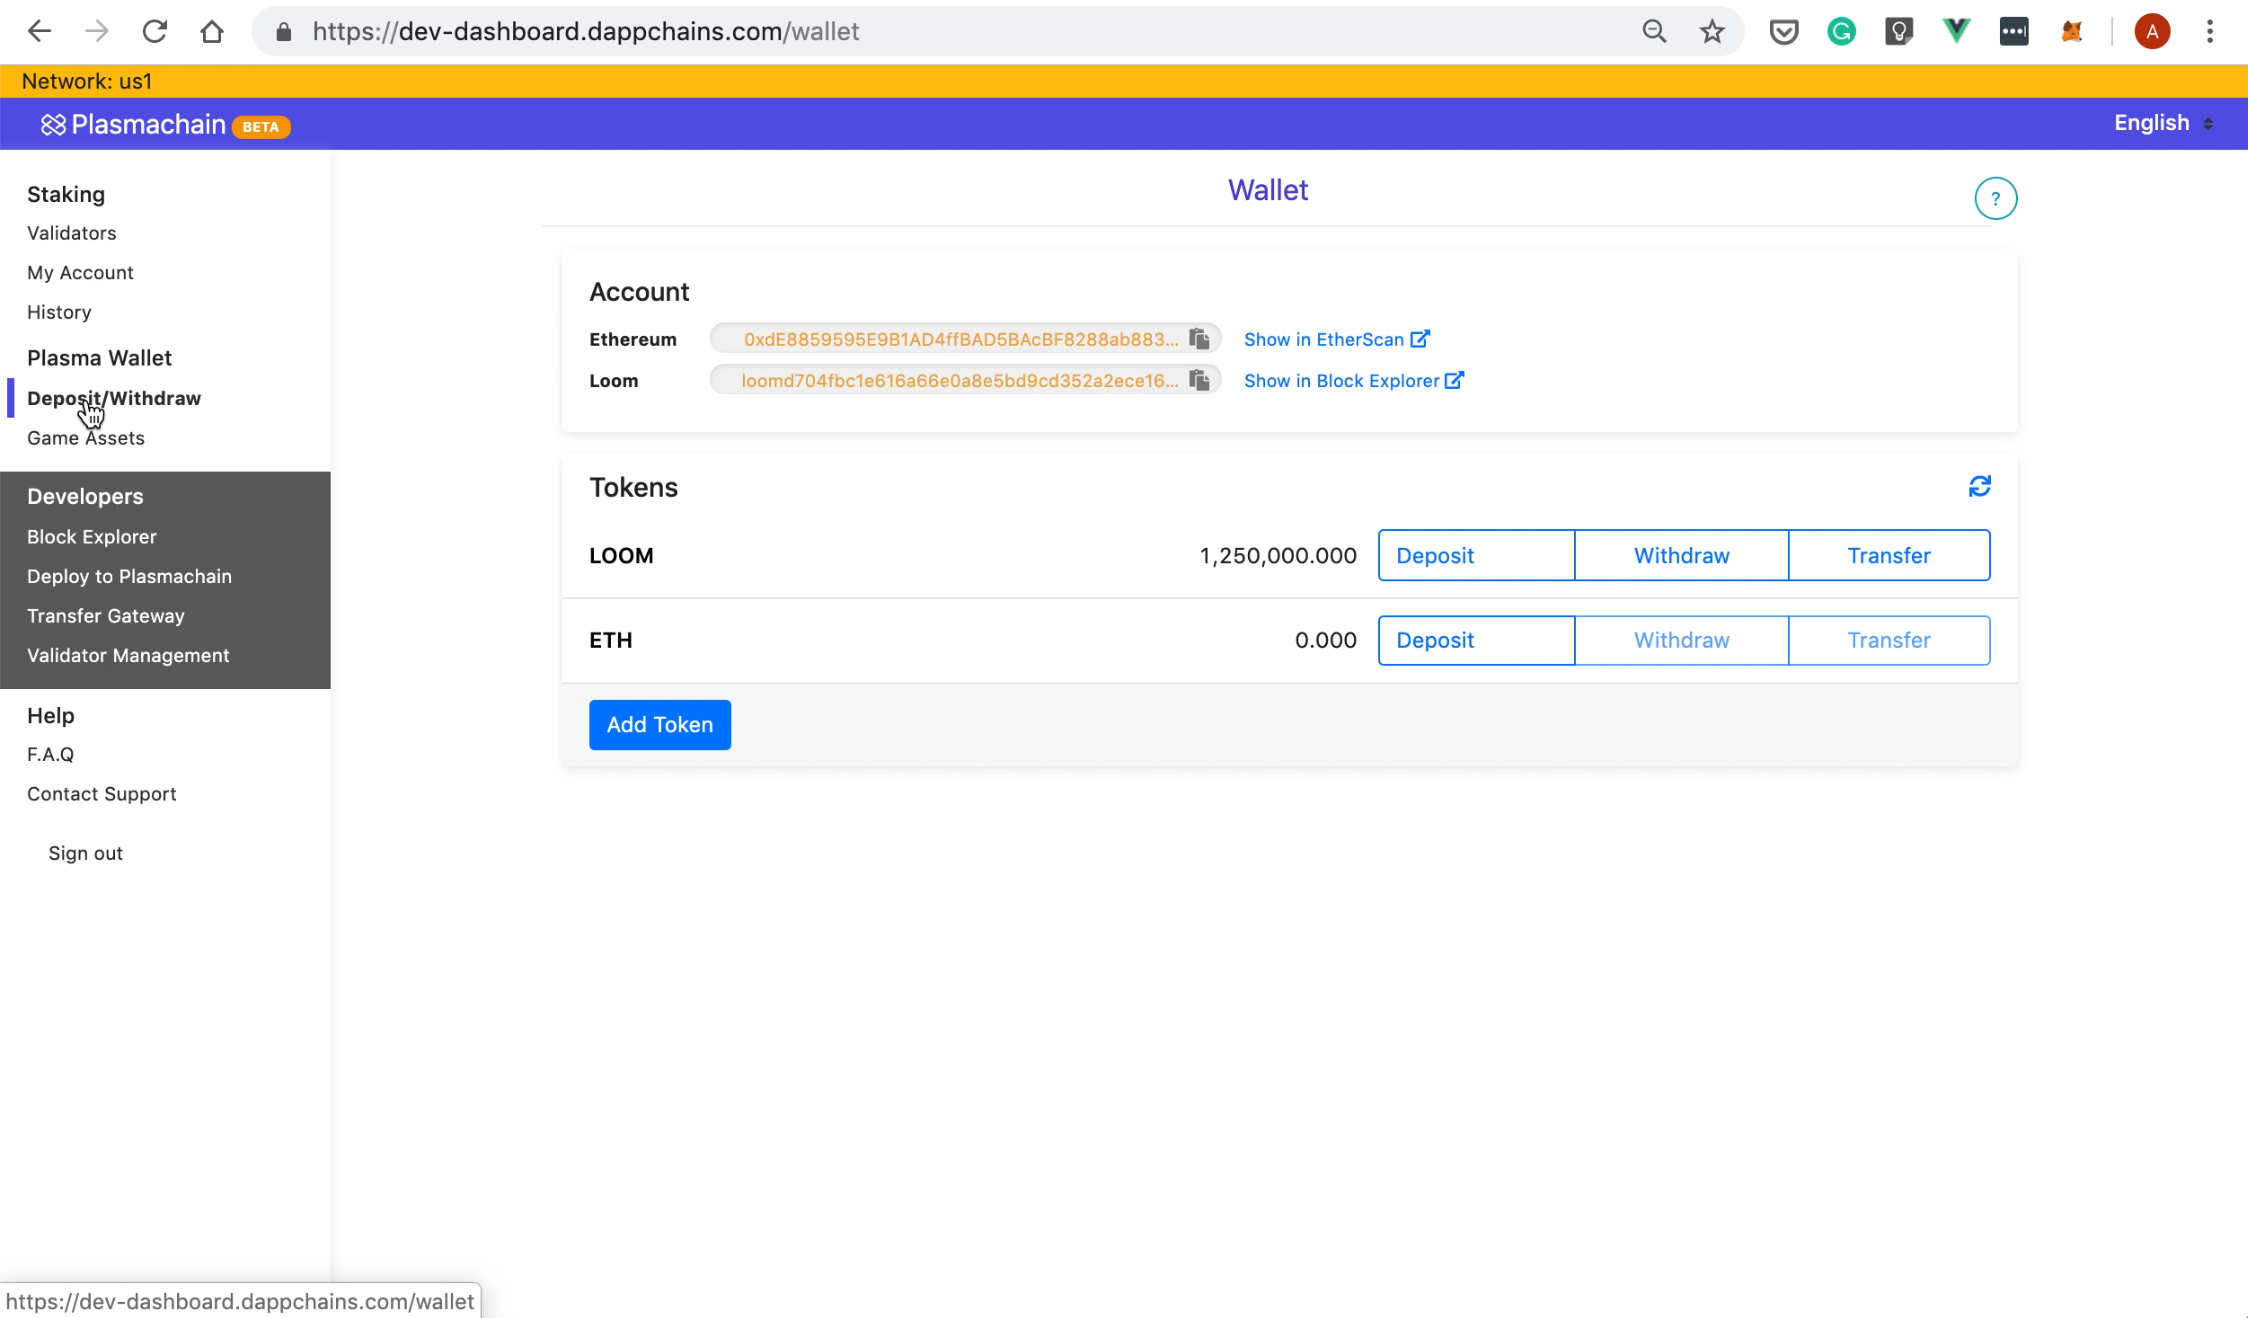Screen dimensions: 2248x1318
Task: Select the Ethereum address text
Action: (961, 339)
